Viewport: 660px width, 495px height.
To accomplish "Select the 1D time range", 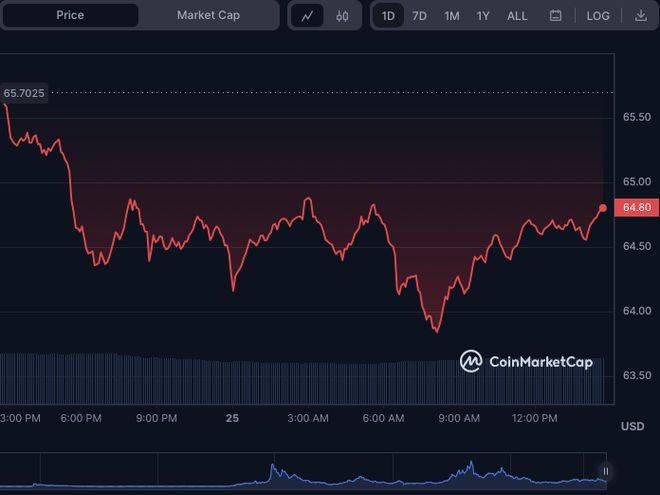I will click(388, 16).
